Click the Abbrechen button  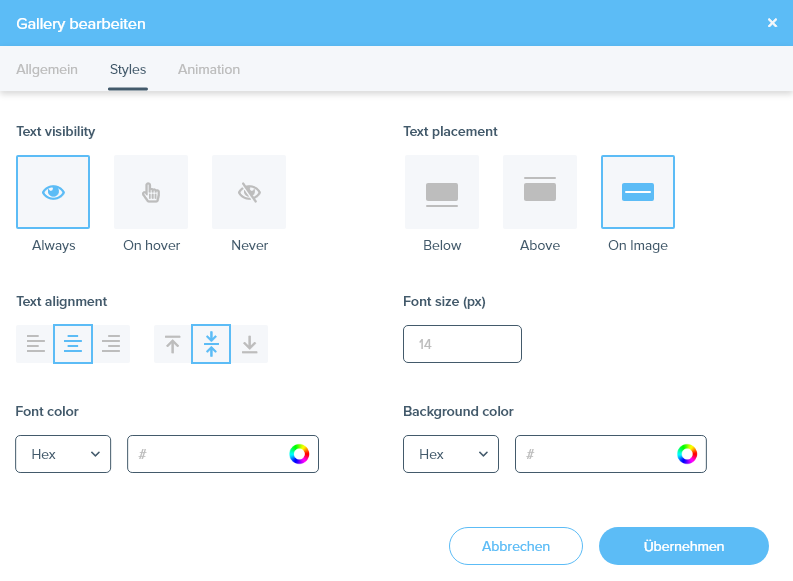click(x=516, y=546)
